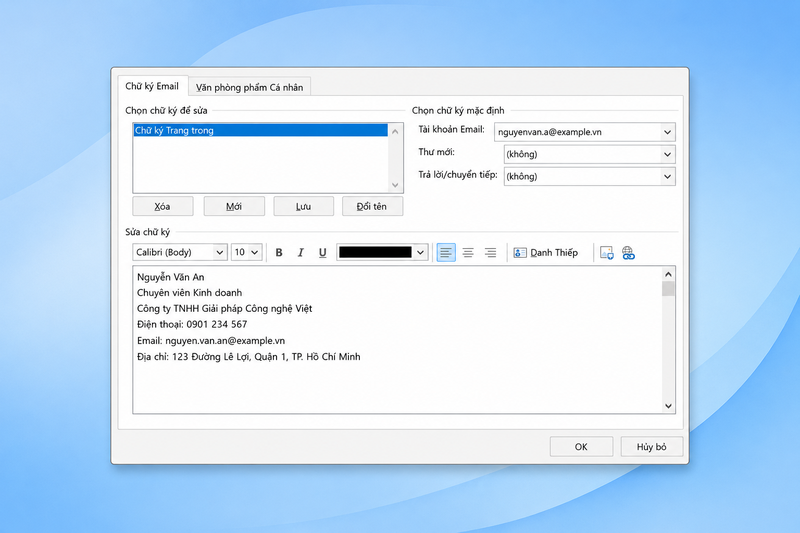The height and width of the screenshot is (533, 800).
Task: Click the signature list scroll up arrow
Action: pos(395,132)
